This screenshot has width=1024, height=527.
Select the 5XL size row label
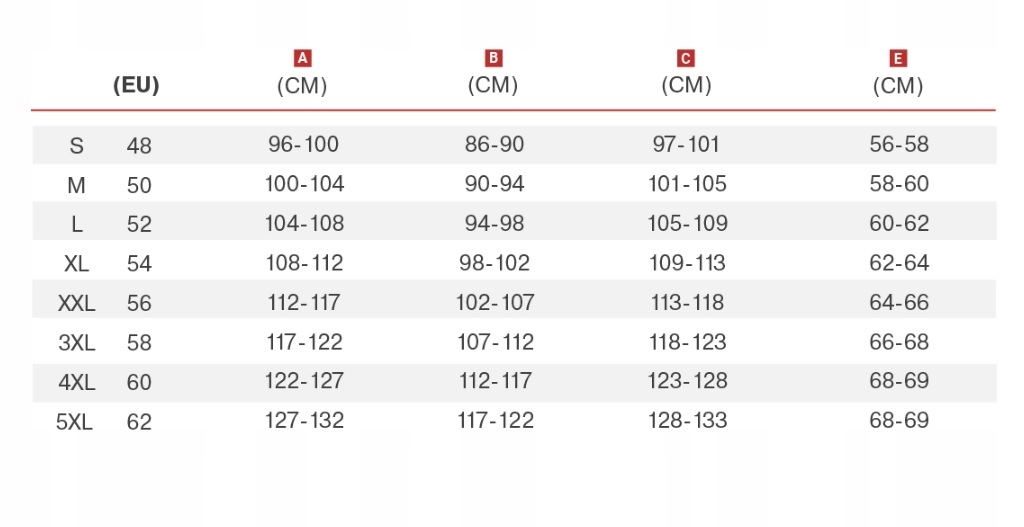click(x=75, y=422)
